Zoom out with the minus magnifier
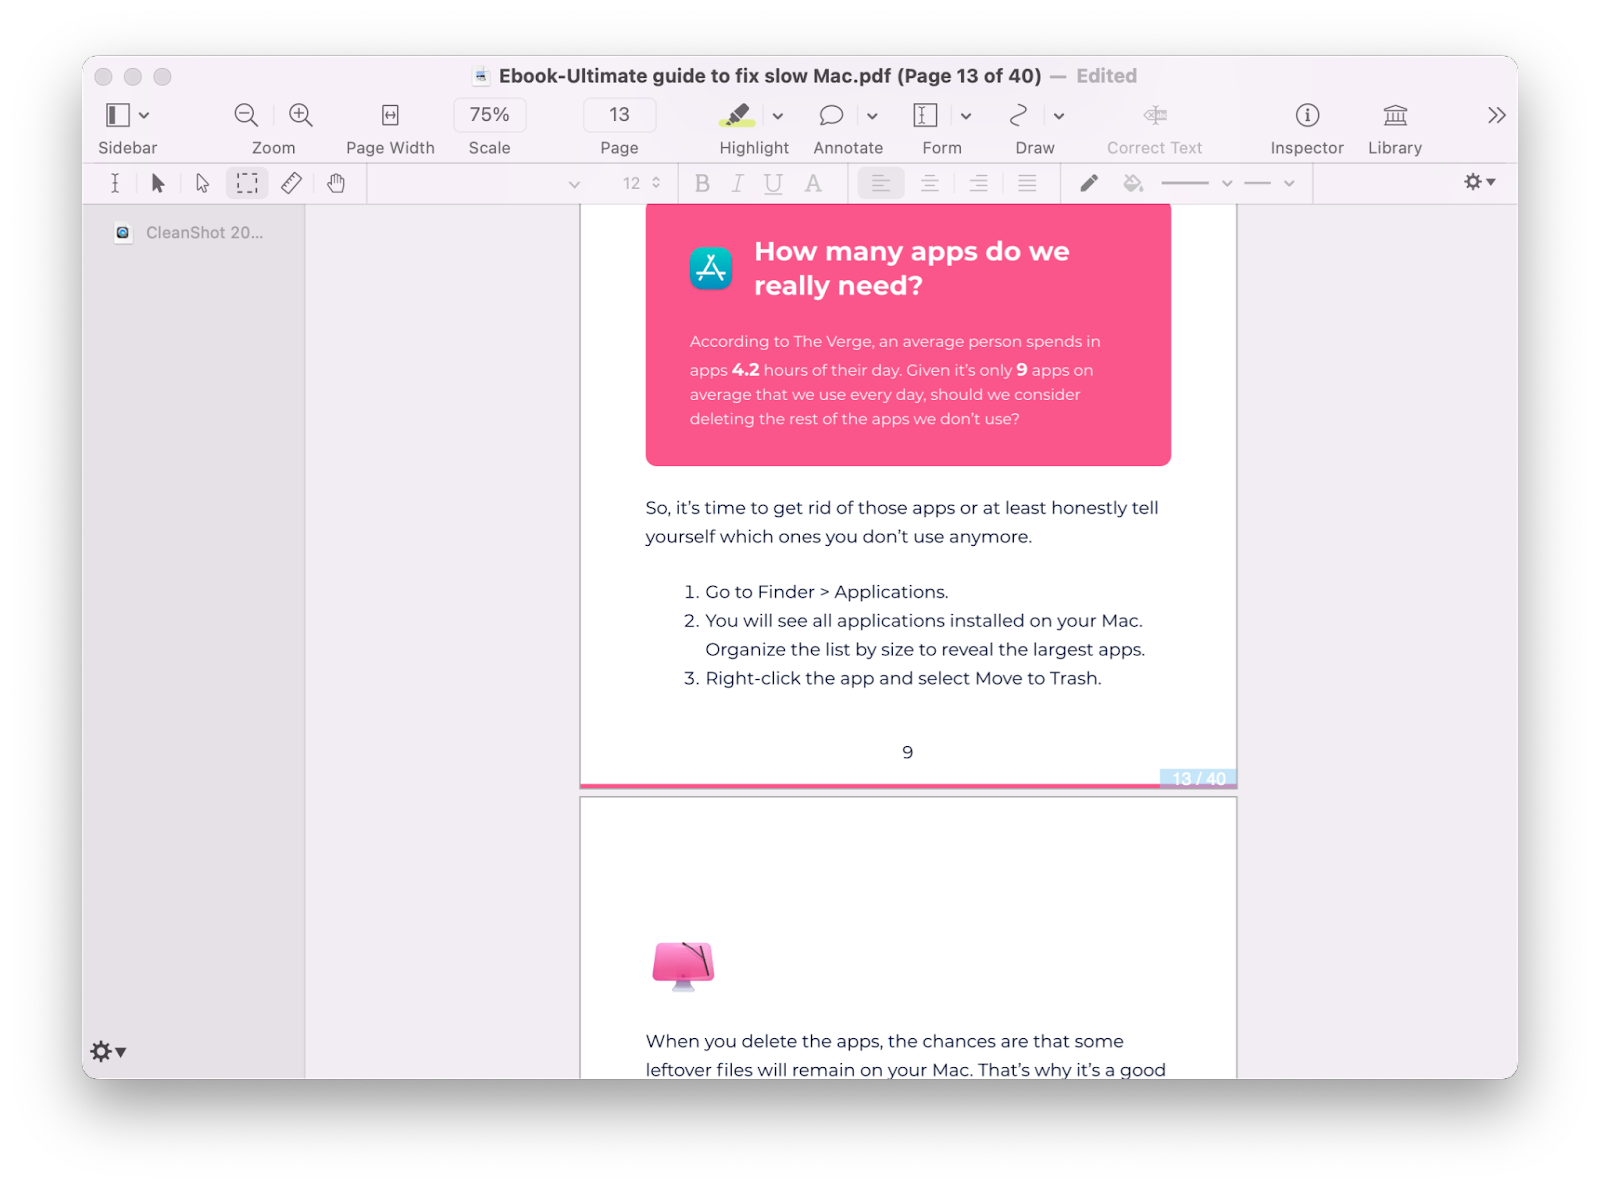Screen dimensions: 1600x1188 coord(246,115)
